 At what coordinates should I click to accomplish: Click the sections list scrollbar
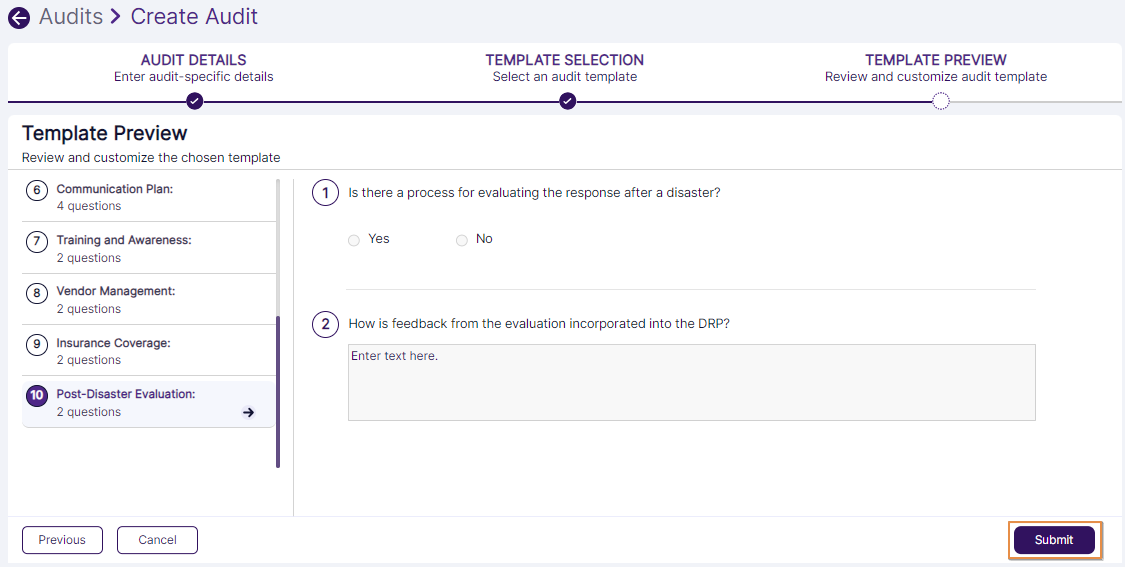pyautogui.click(x=278, y=392)
